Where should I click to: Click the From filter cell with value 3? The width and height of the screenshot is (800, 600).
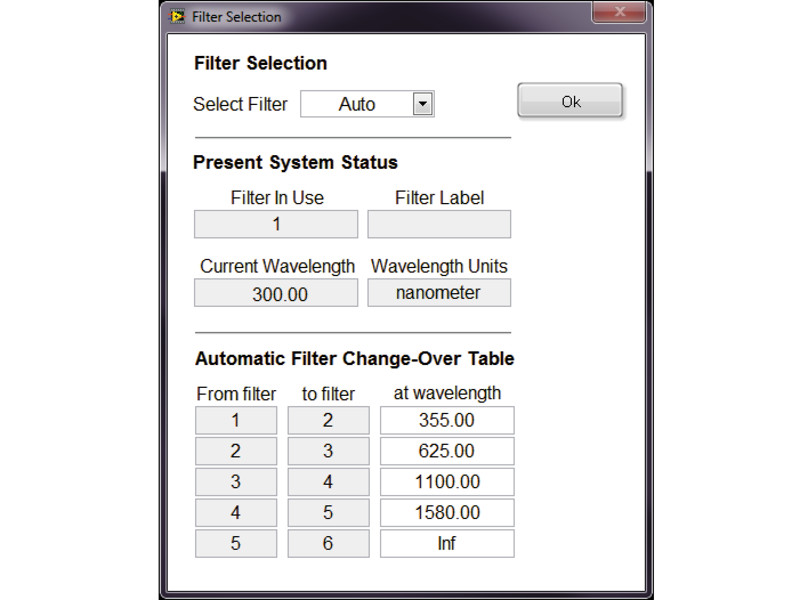coord(236,483)
